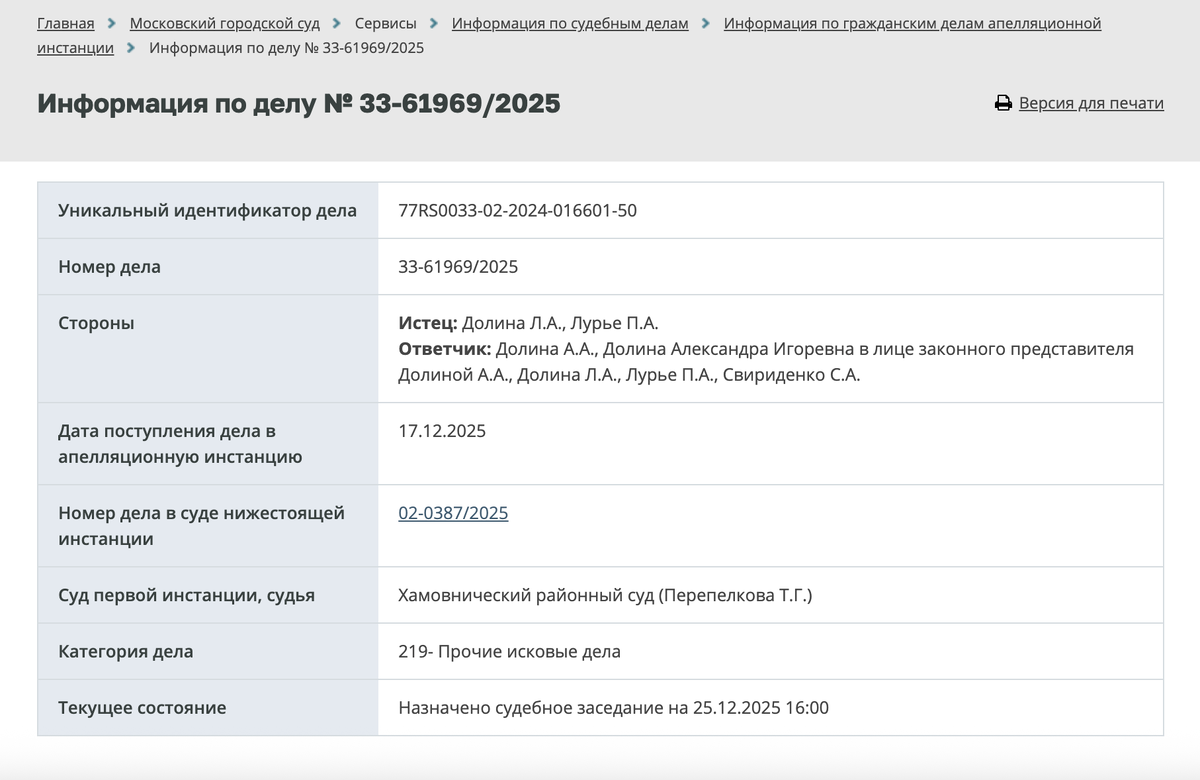Click the Стороны label cell
This screenshot has width=1200, height=780.
pyautogui.click(x=208, y=348)
